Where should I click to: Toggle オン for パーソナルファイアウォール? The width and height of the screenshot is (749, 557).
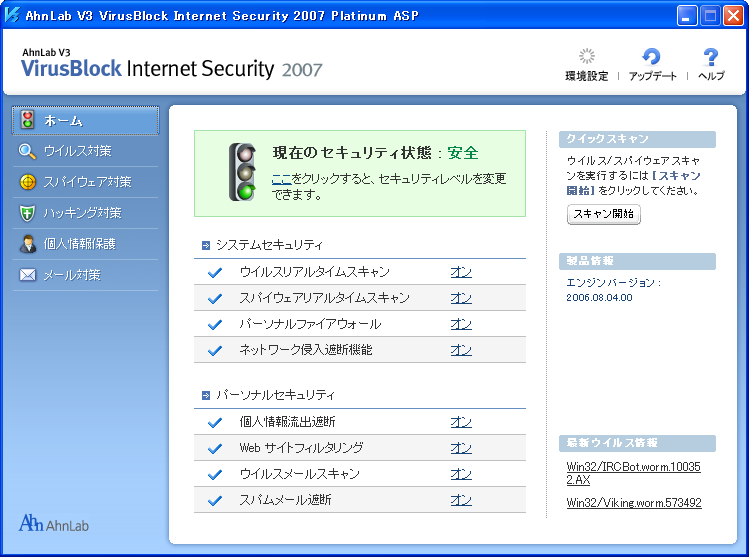tap(461, 324)
